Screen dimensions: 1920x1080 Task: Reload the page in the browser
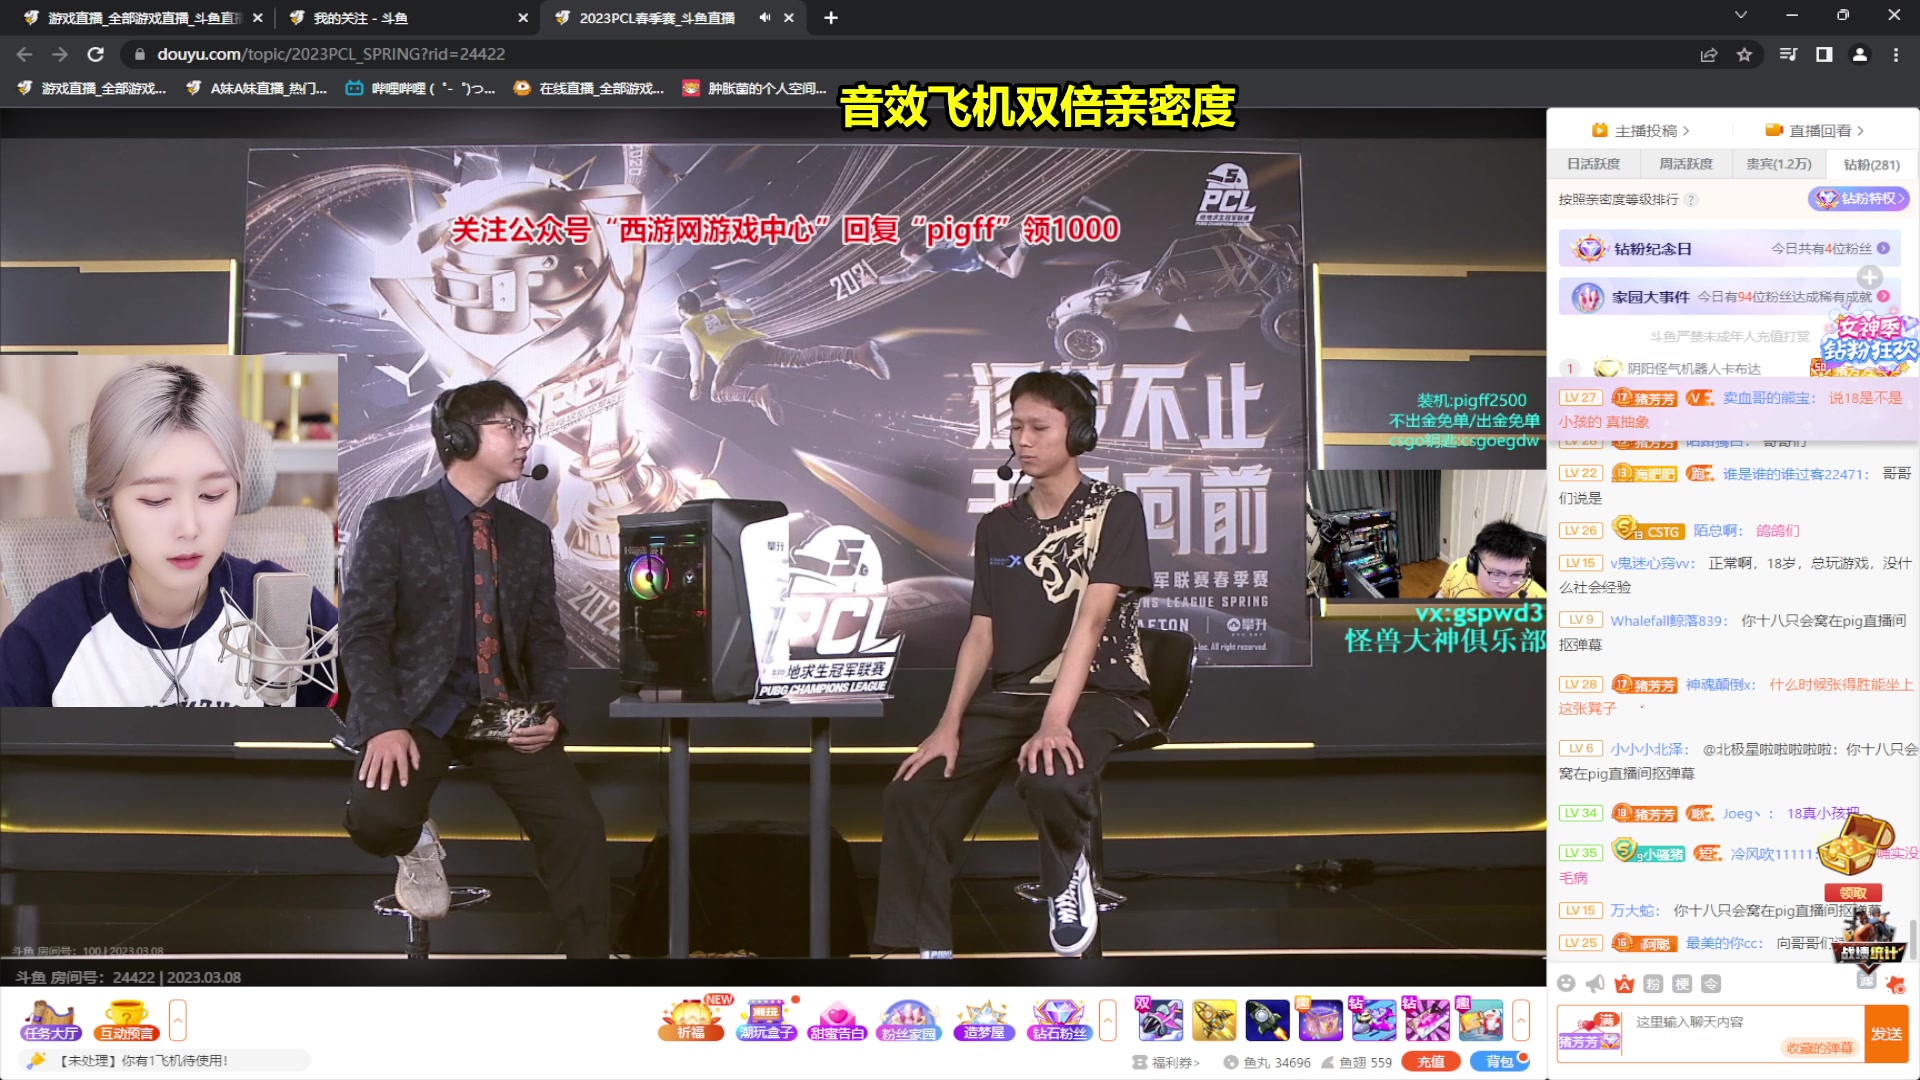pyautogui.click(x=95, y=54)
